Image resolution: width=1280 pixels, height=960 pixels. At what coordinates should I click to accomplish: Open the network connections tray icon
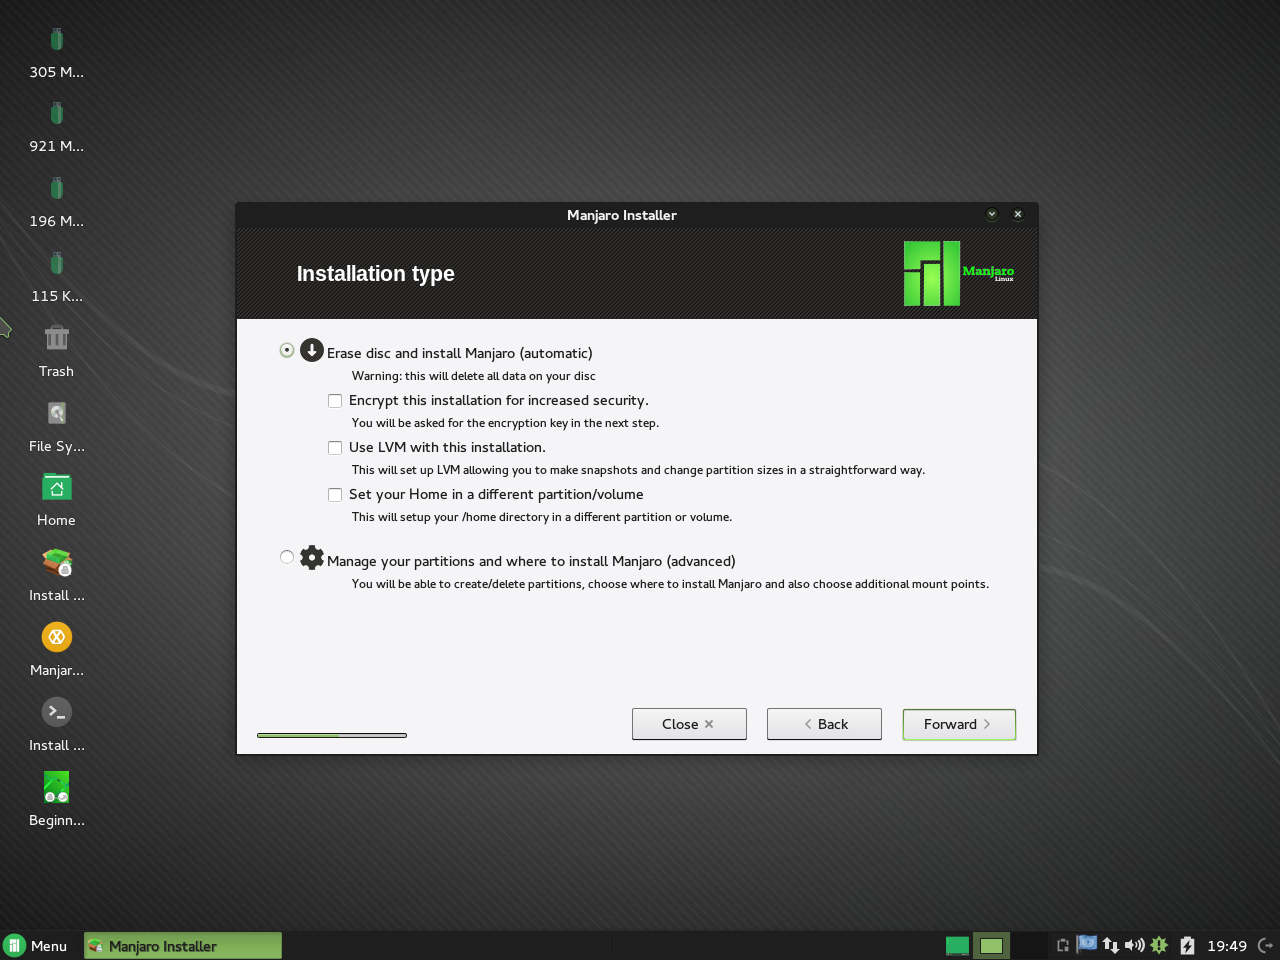(x=1110, y=945)
